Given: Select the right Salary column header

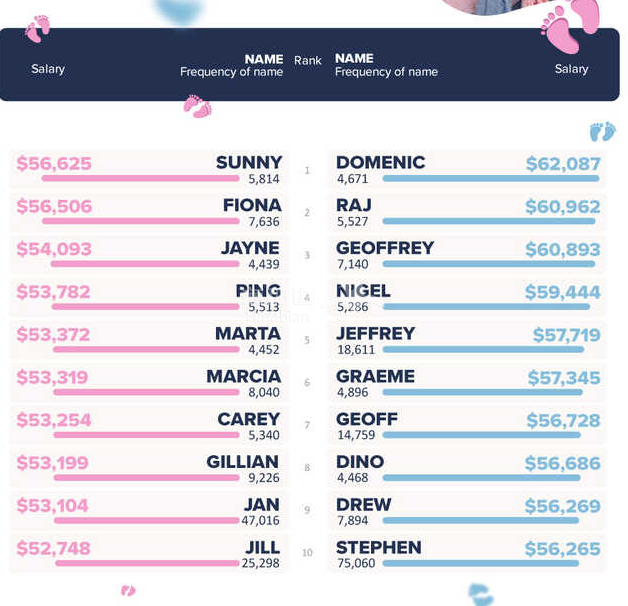Looking at the screenshot, I should (571, 69).
